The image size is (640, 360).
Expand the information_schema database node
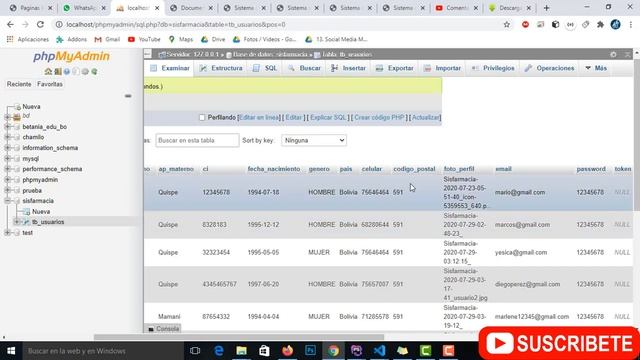coord(7,148)
